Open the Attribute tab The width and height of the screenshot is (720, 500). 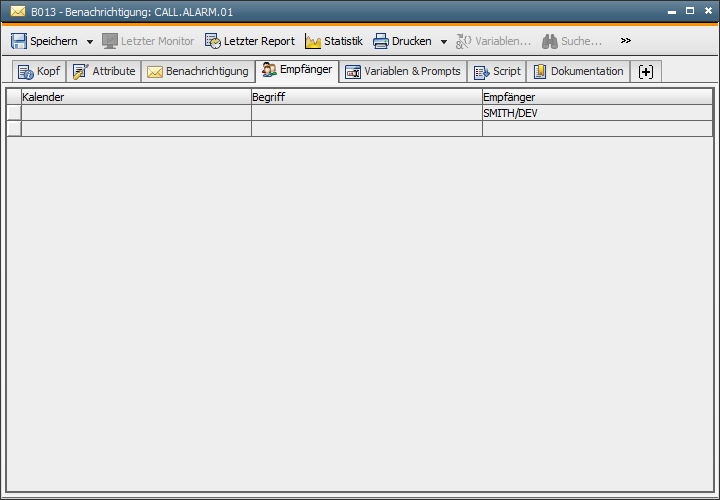pyautogui.click(x=104, y=71)
